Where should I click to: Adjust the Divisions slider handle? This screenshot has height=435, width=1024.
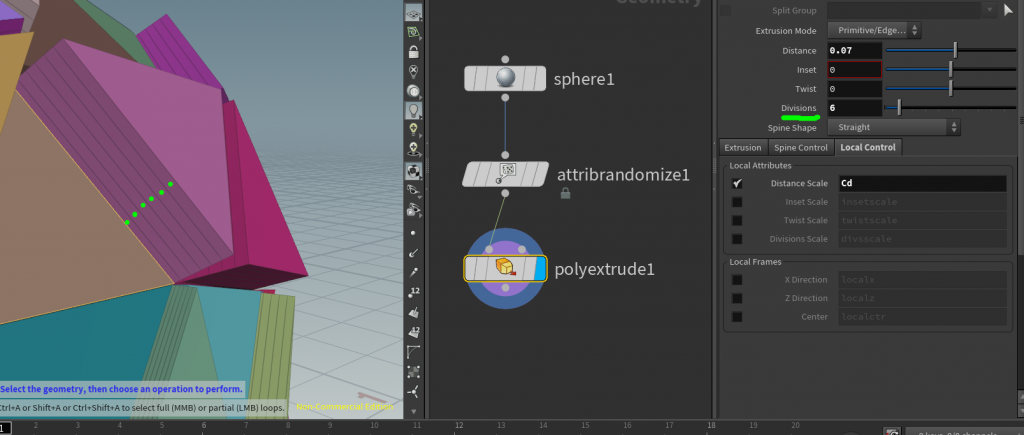click(899, 107)
